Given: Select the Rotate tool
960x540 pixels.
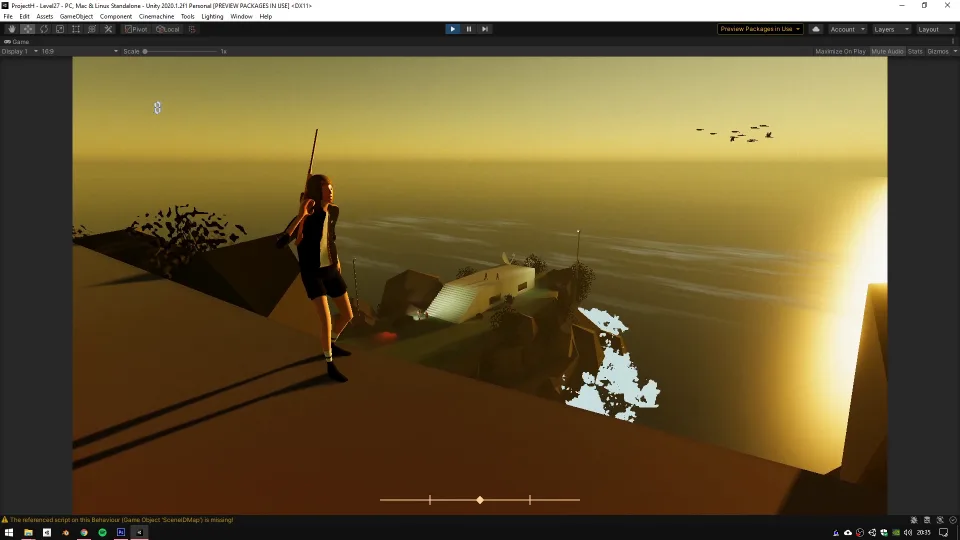Looking at the screenshot, I should click(x=44, y=29).
